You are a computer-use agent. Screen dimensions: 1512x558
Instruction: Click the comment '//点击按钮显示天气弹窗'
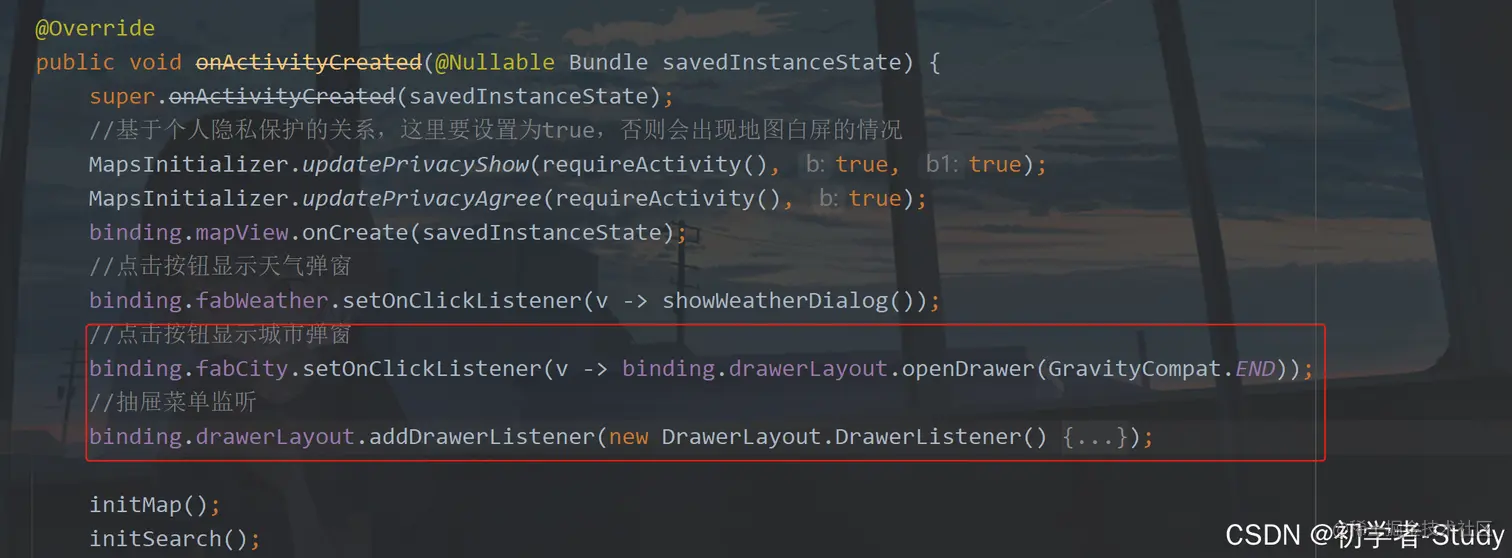(220, 267)
